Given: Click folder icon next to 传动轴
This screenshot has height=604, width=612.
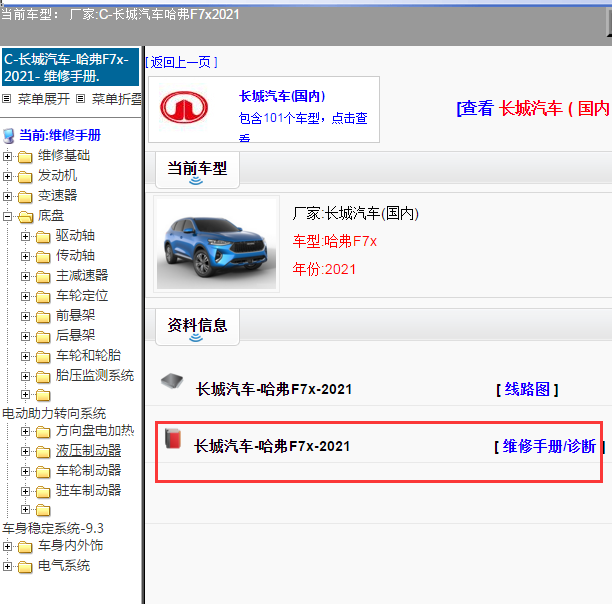Looking at the screenshot, I should (43, 257).
